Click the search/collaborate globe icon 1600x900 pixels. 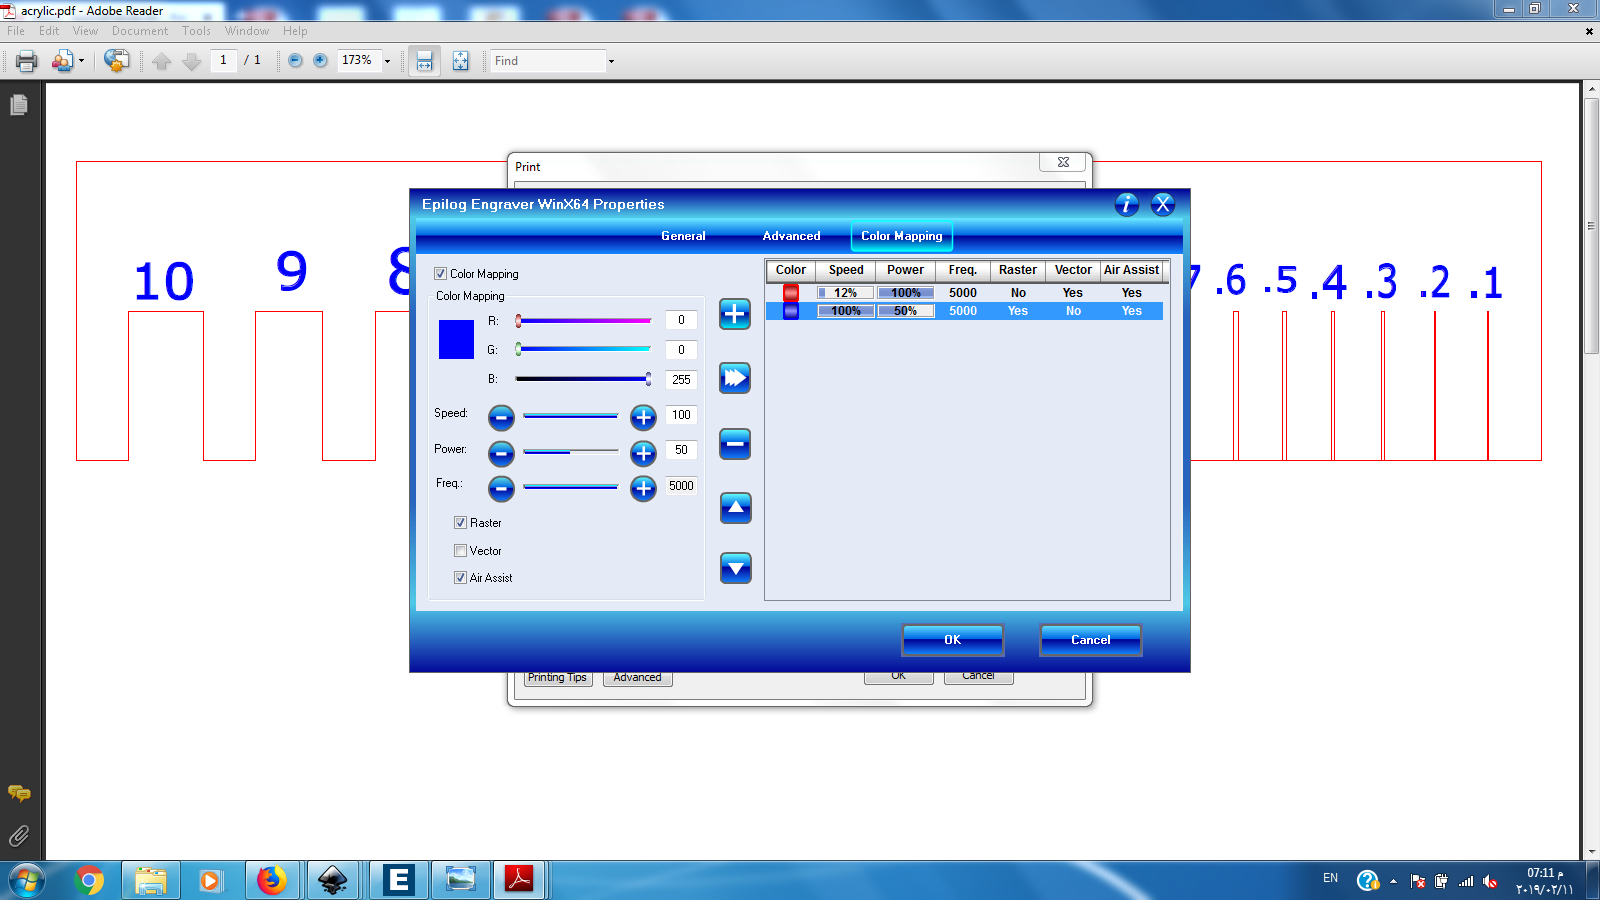pyautogui.click(x=116, y=61)
